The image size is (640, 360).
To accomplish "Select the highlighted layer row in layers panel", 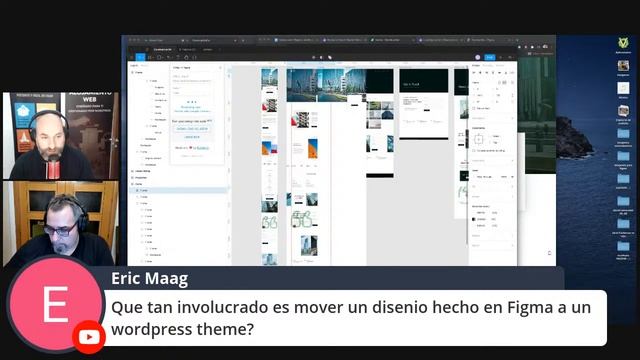I will [x=178, y=190].
